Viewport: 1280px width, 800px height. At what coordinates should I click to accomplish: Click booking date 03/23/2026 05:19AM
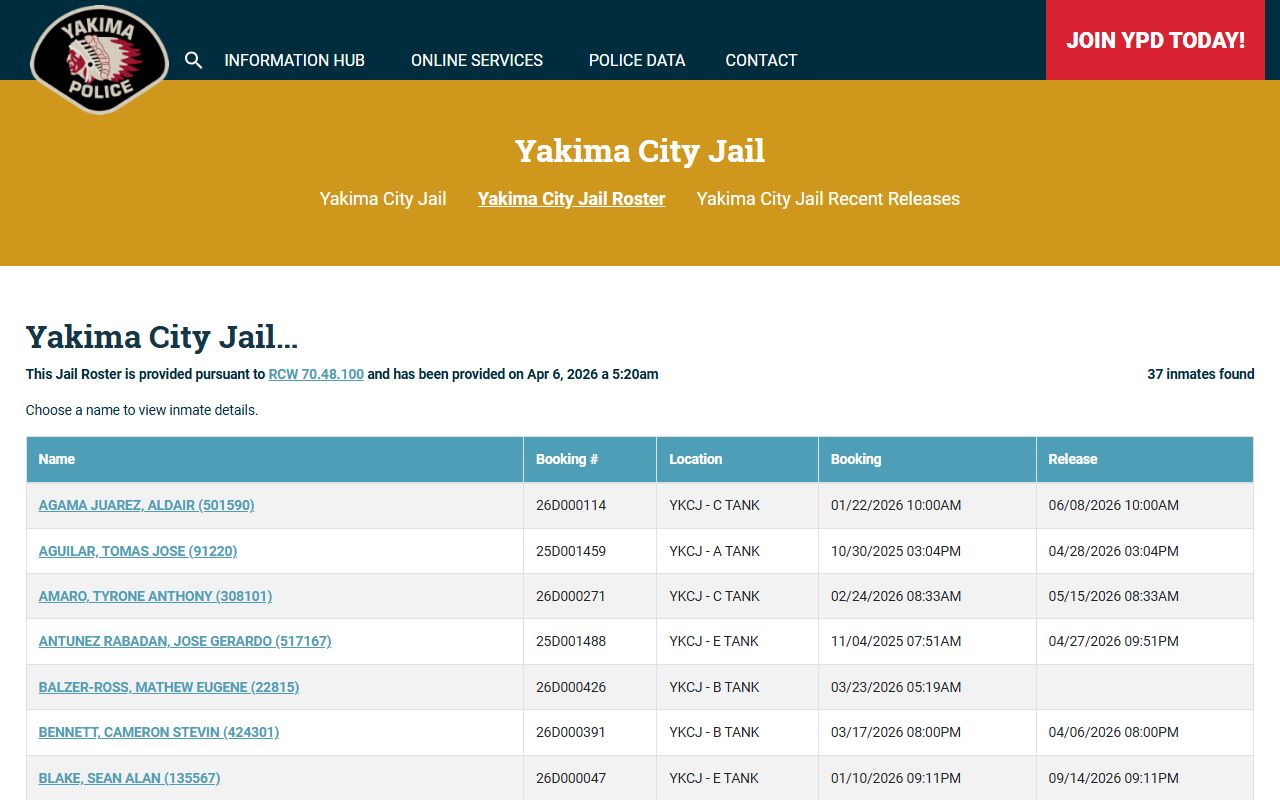pos(896,687)
